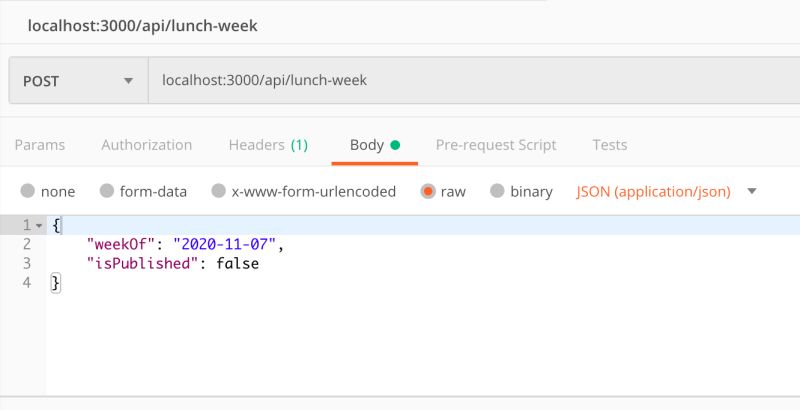Viewport: 800px width, 410px height.
Task: Open the Tests tab
Action: [x=610, y=145]
